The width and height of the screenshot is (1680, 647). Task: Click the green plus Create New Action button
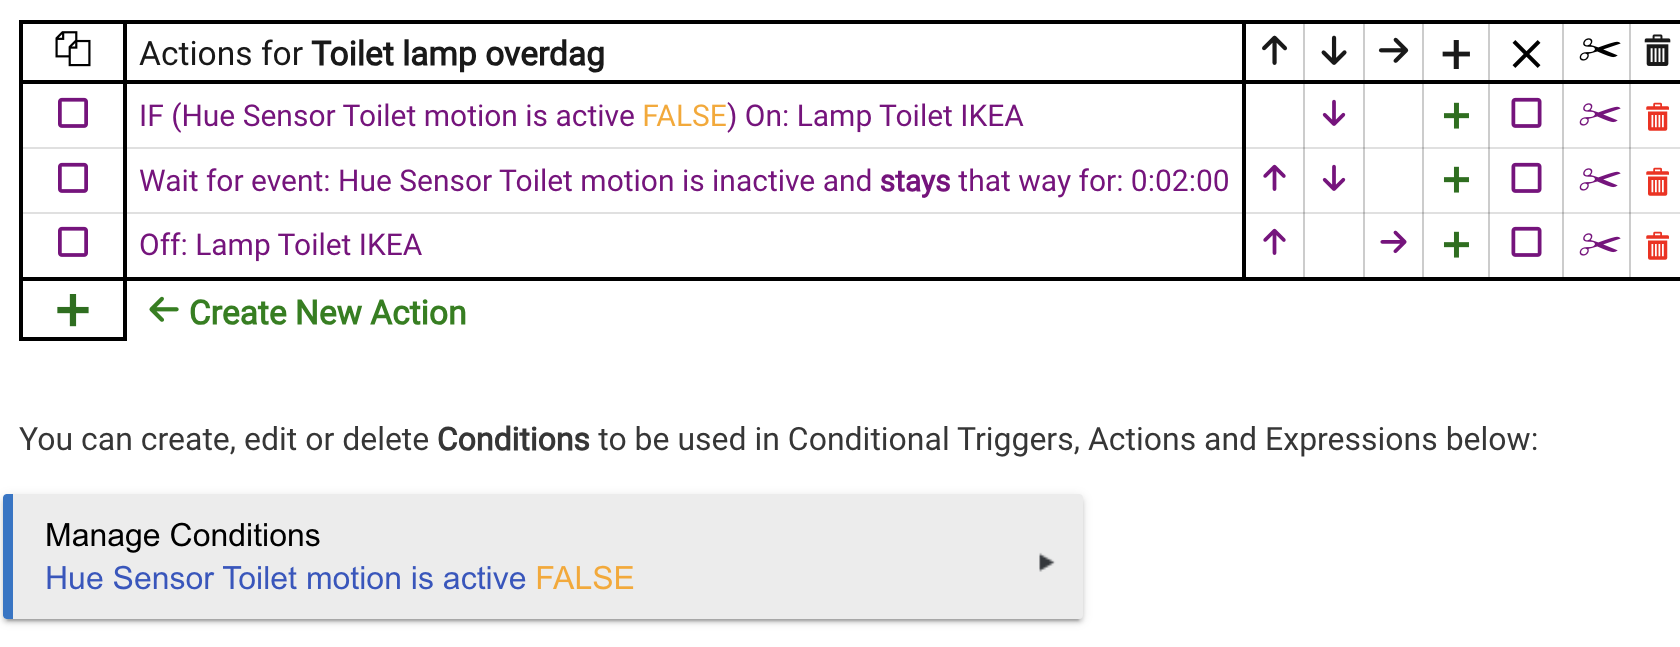click(x=73, y=310)
